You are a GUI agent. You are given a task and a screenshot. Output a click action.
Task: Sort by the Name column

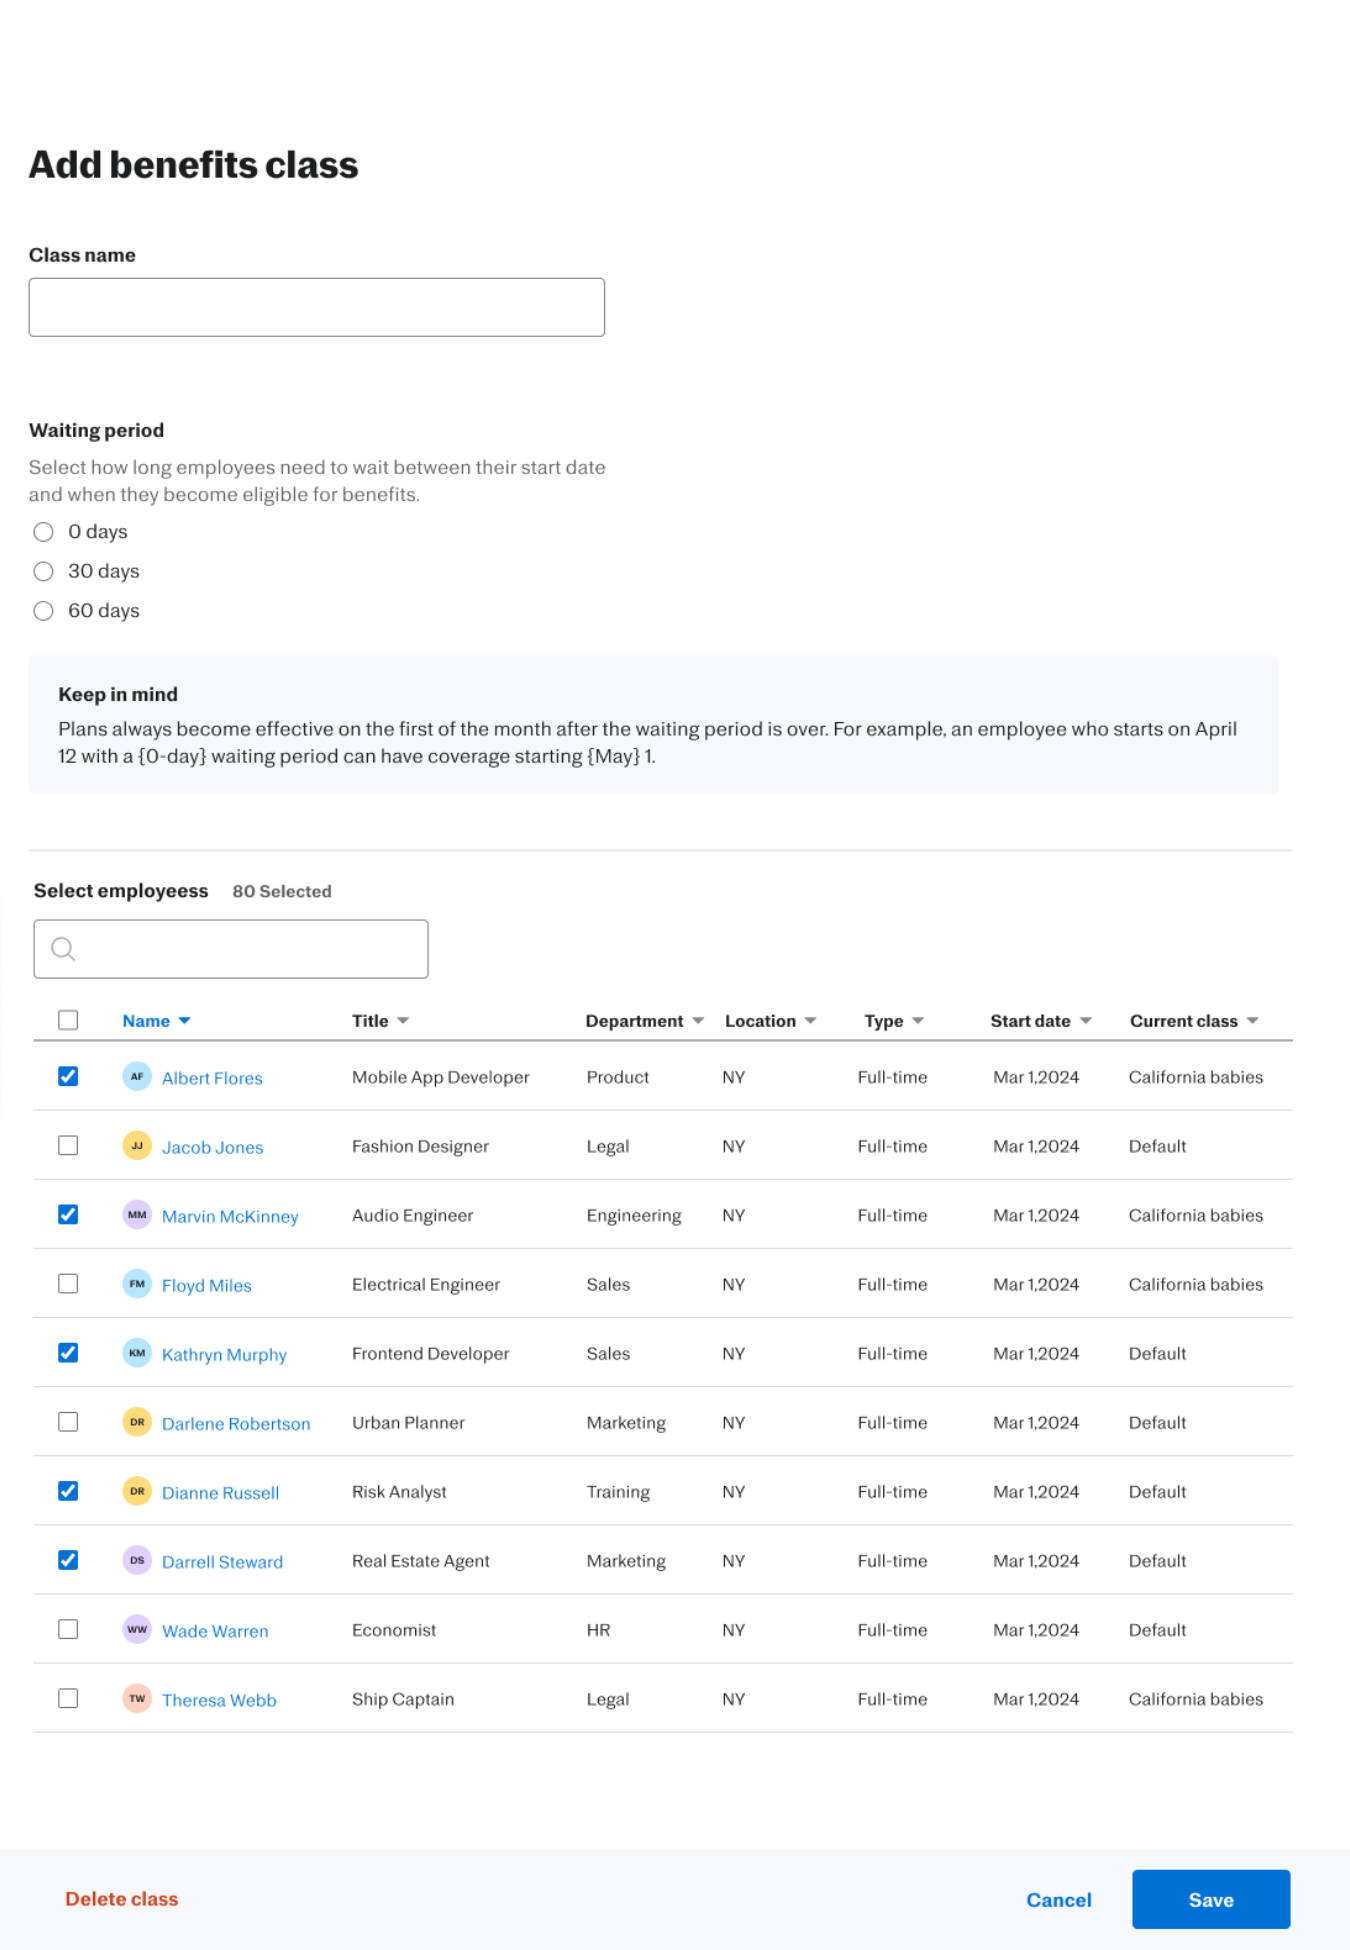[156, 1021]
